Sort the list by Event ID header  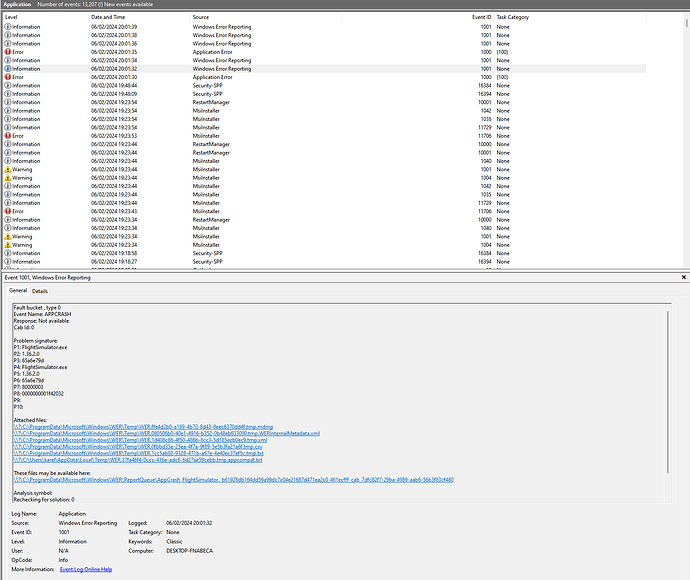(x=481, y=17)
